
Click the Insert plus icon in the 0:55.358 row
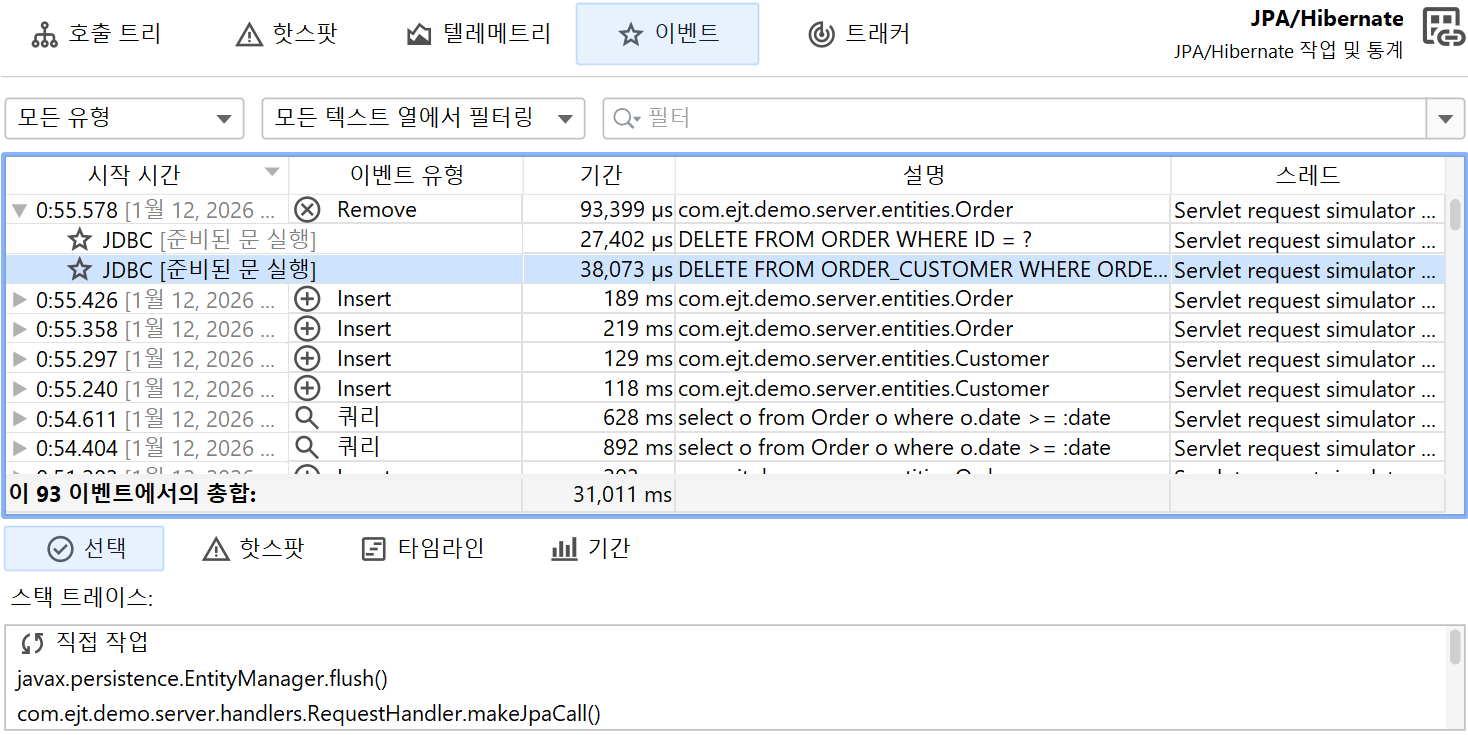pos(308,329)
